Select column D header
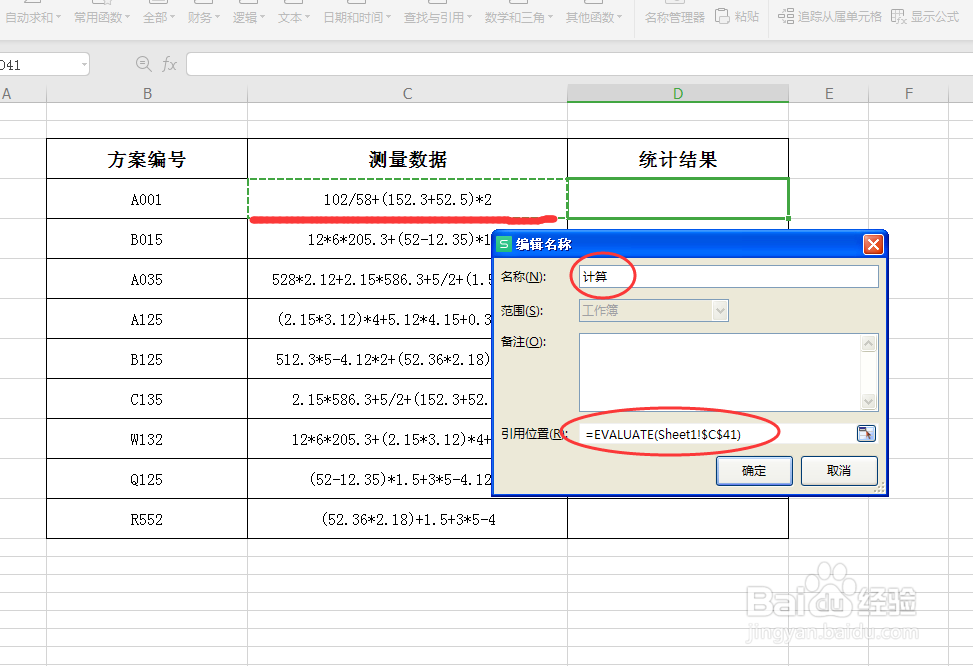 tap(678, 94)
